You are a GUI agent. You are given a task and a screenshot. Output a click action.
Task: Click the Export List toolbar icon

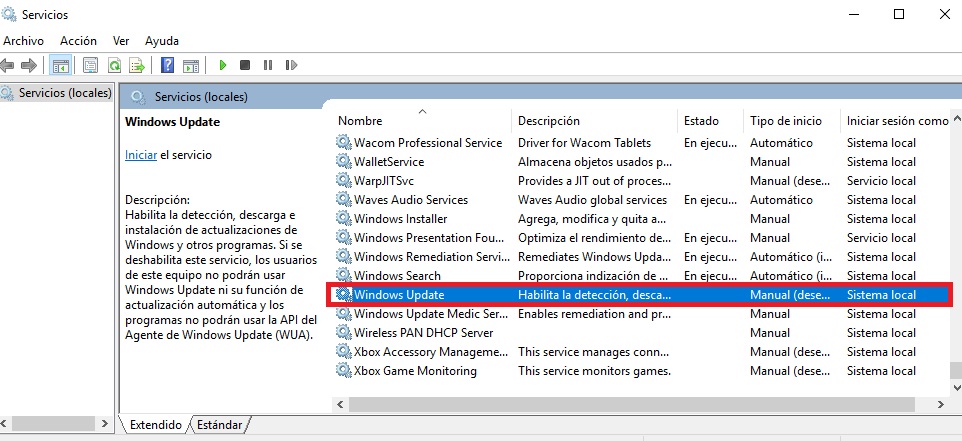coord(137,65)
